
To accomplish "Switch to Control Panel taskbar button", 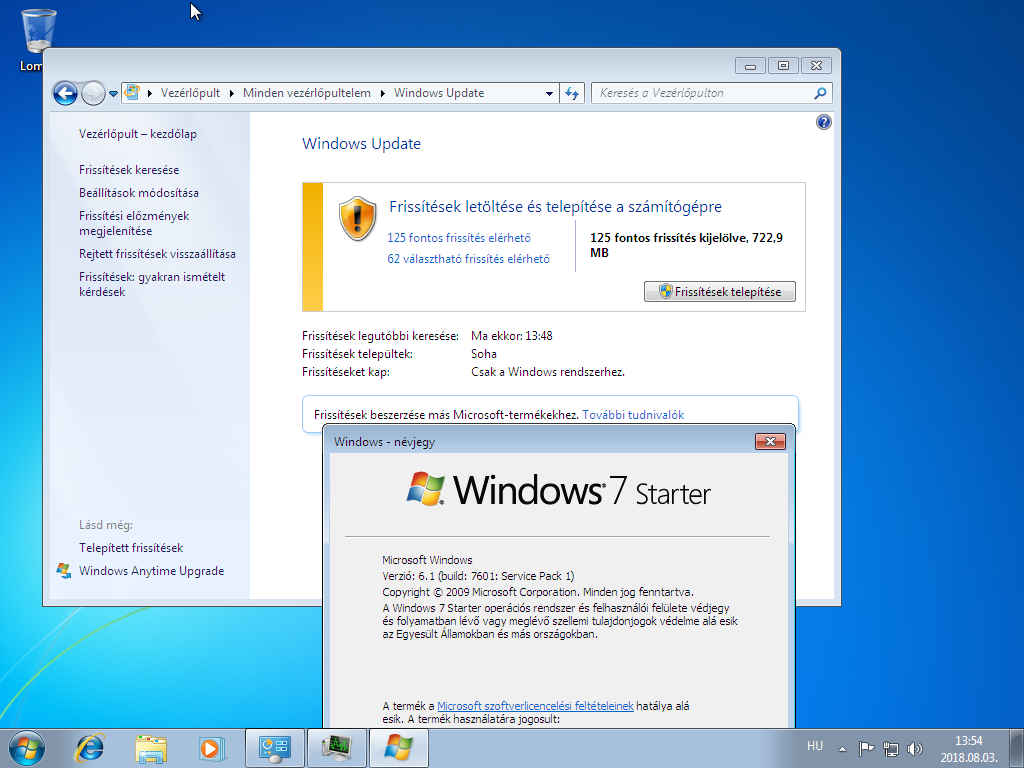I will pyautogui.click(x=274, y=748).
